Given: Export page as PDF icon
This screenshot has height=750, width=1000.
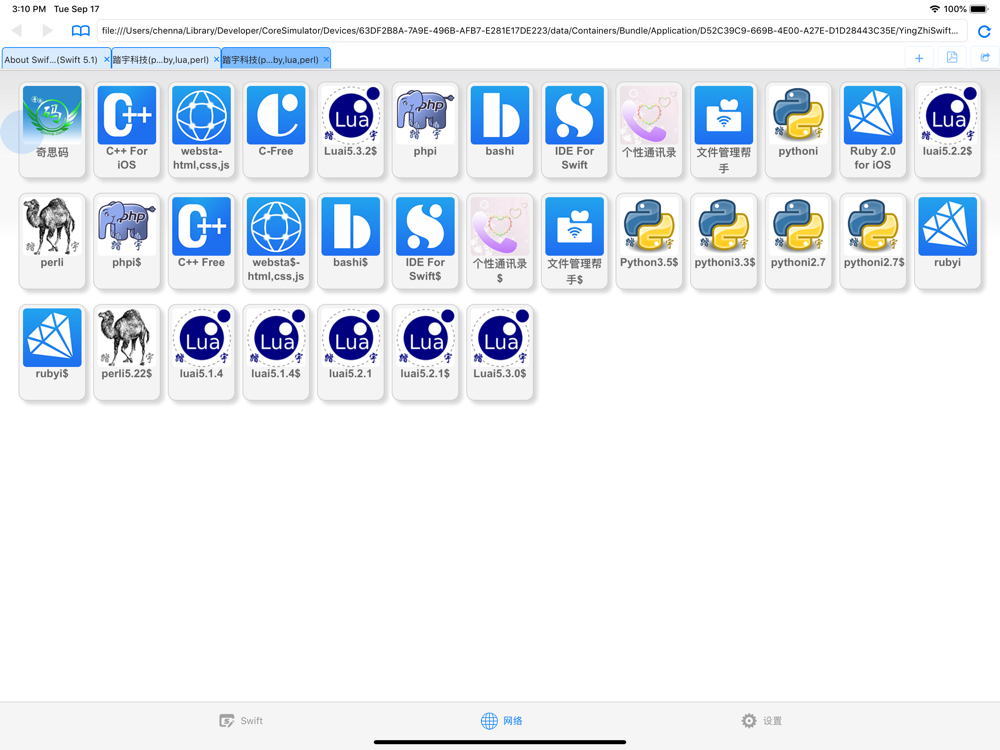Looking at the screenshot, I should pos(952,57).
